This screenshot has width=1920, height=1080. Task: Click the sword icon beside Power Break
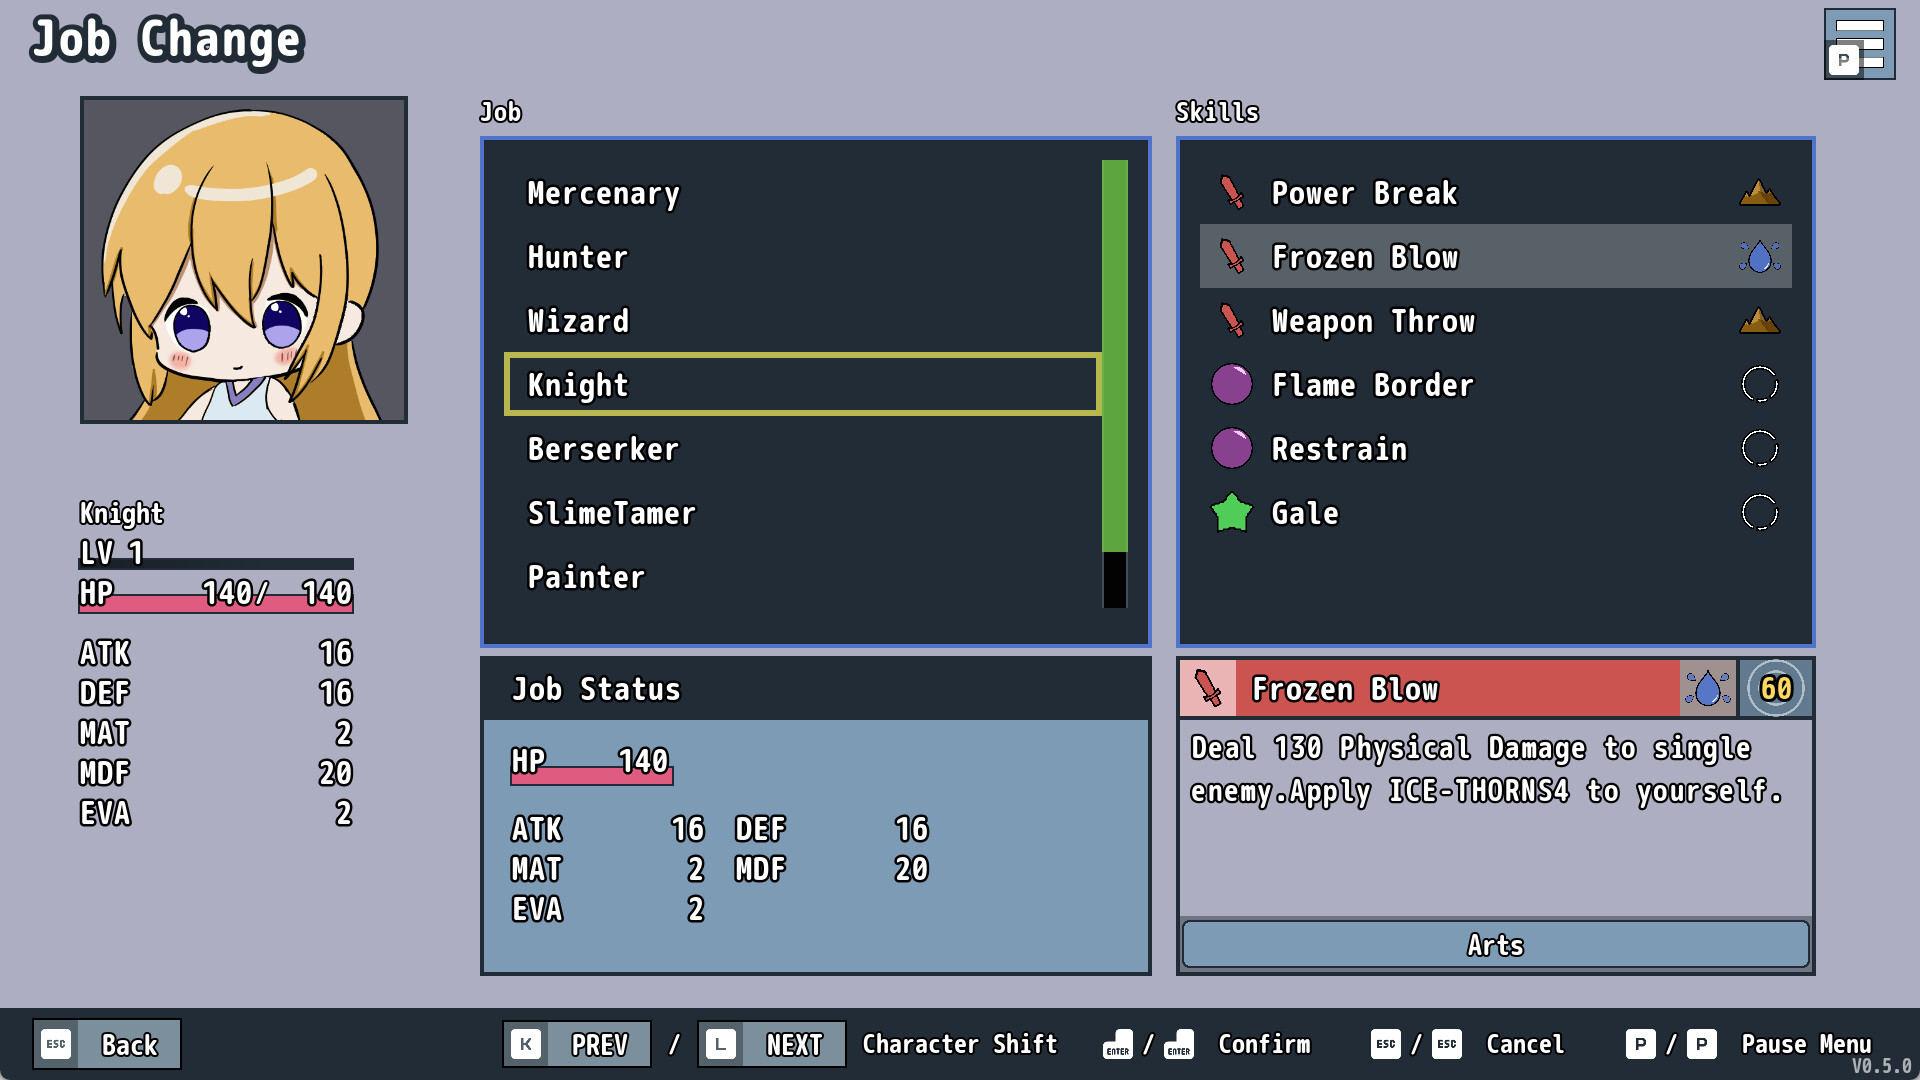coord(1232,192)
